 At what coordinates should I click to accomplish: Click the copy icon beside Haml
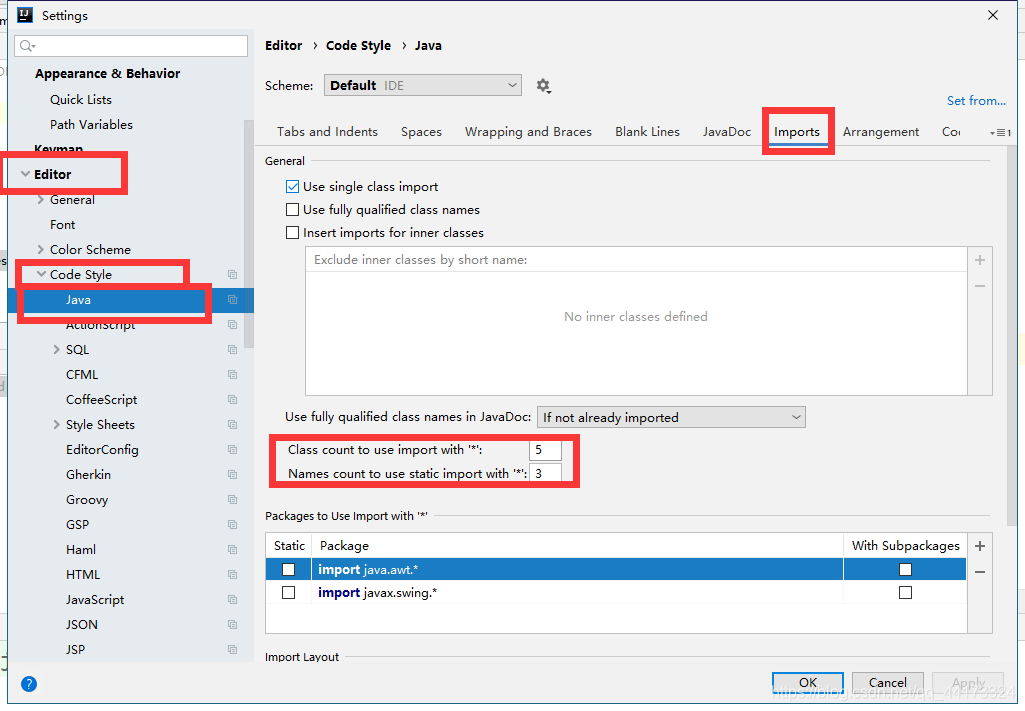[232, 550]
